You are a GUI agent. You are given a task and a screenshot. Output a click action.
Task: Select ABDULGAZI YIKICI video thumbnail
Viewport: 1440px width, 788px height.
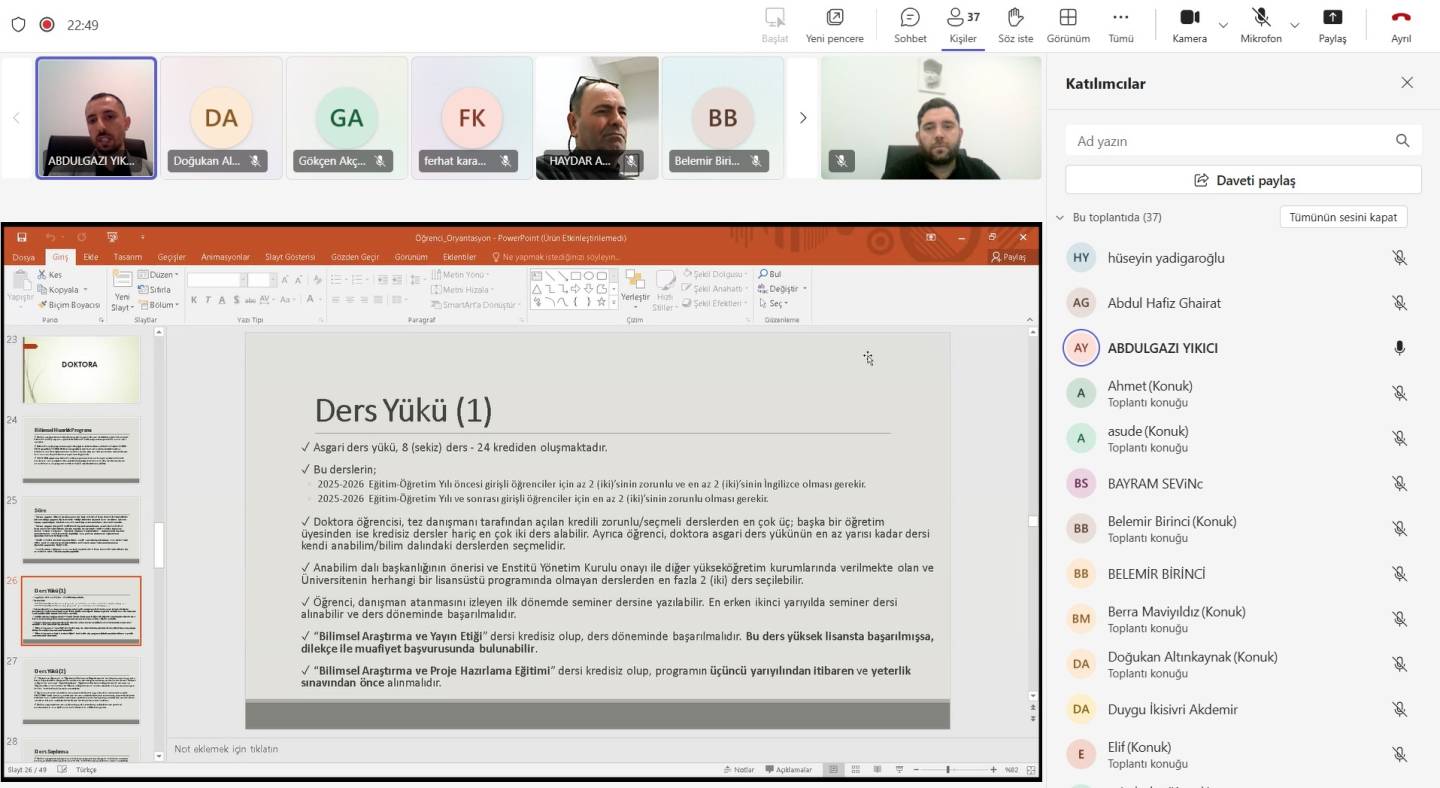pos(97,117)
